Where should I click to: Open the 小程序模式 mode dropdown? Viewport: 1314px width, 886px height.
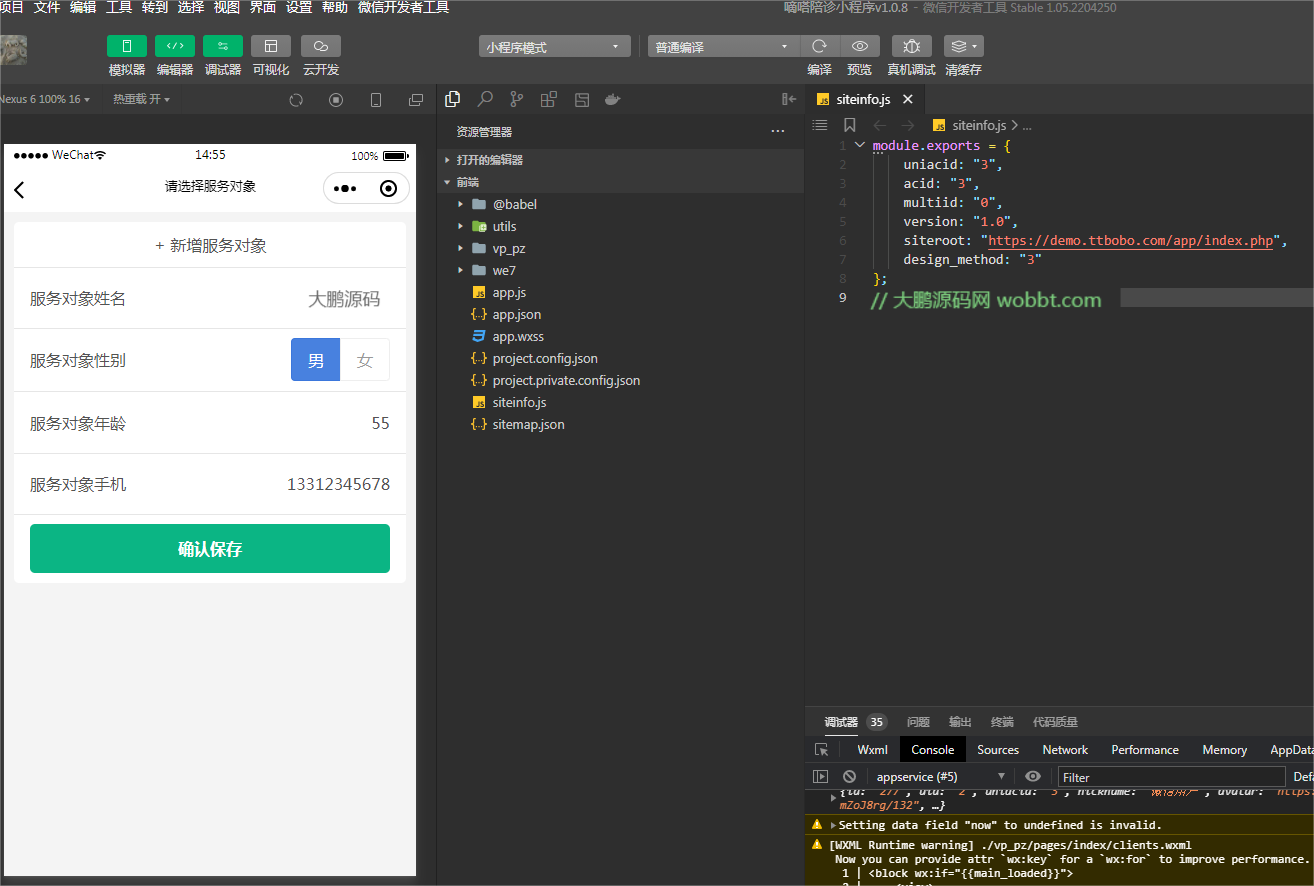point(554,47)
